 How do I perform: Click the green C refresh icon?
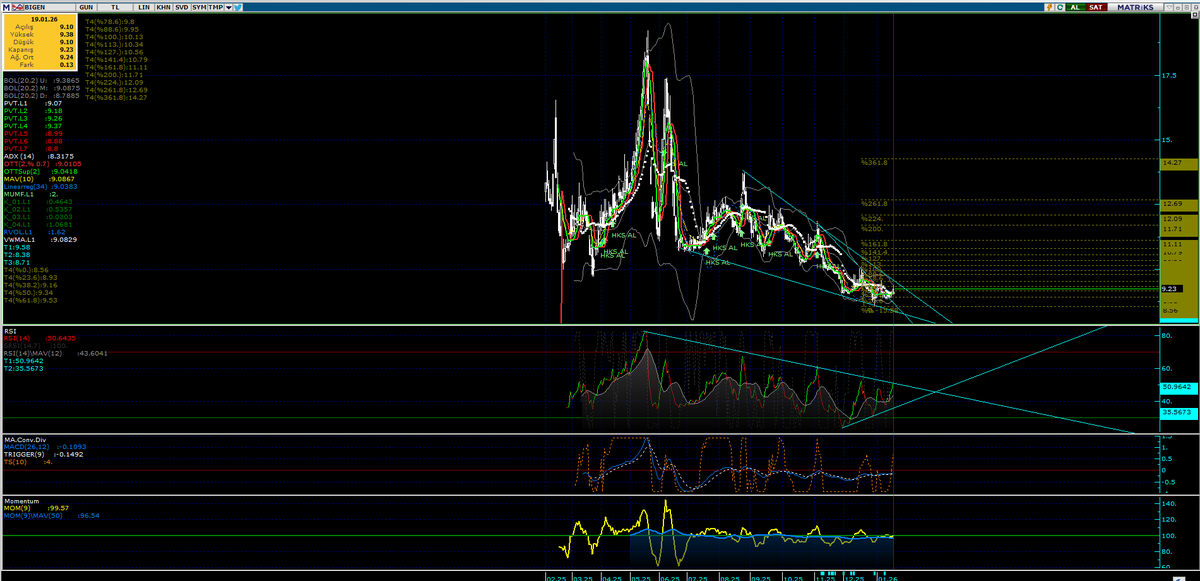pos(1061,7)
